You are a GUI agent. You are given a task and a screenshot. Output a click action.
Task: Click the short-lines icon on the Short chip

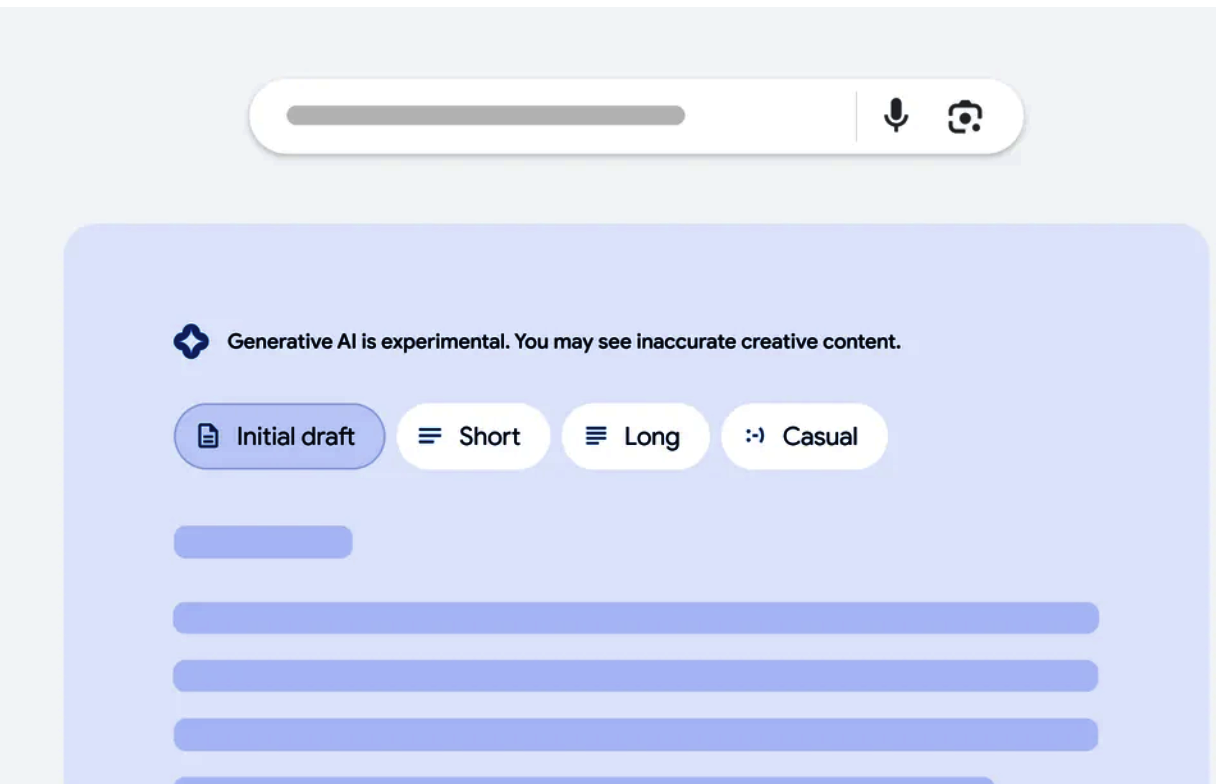coord(430,437)
